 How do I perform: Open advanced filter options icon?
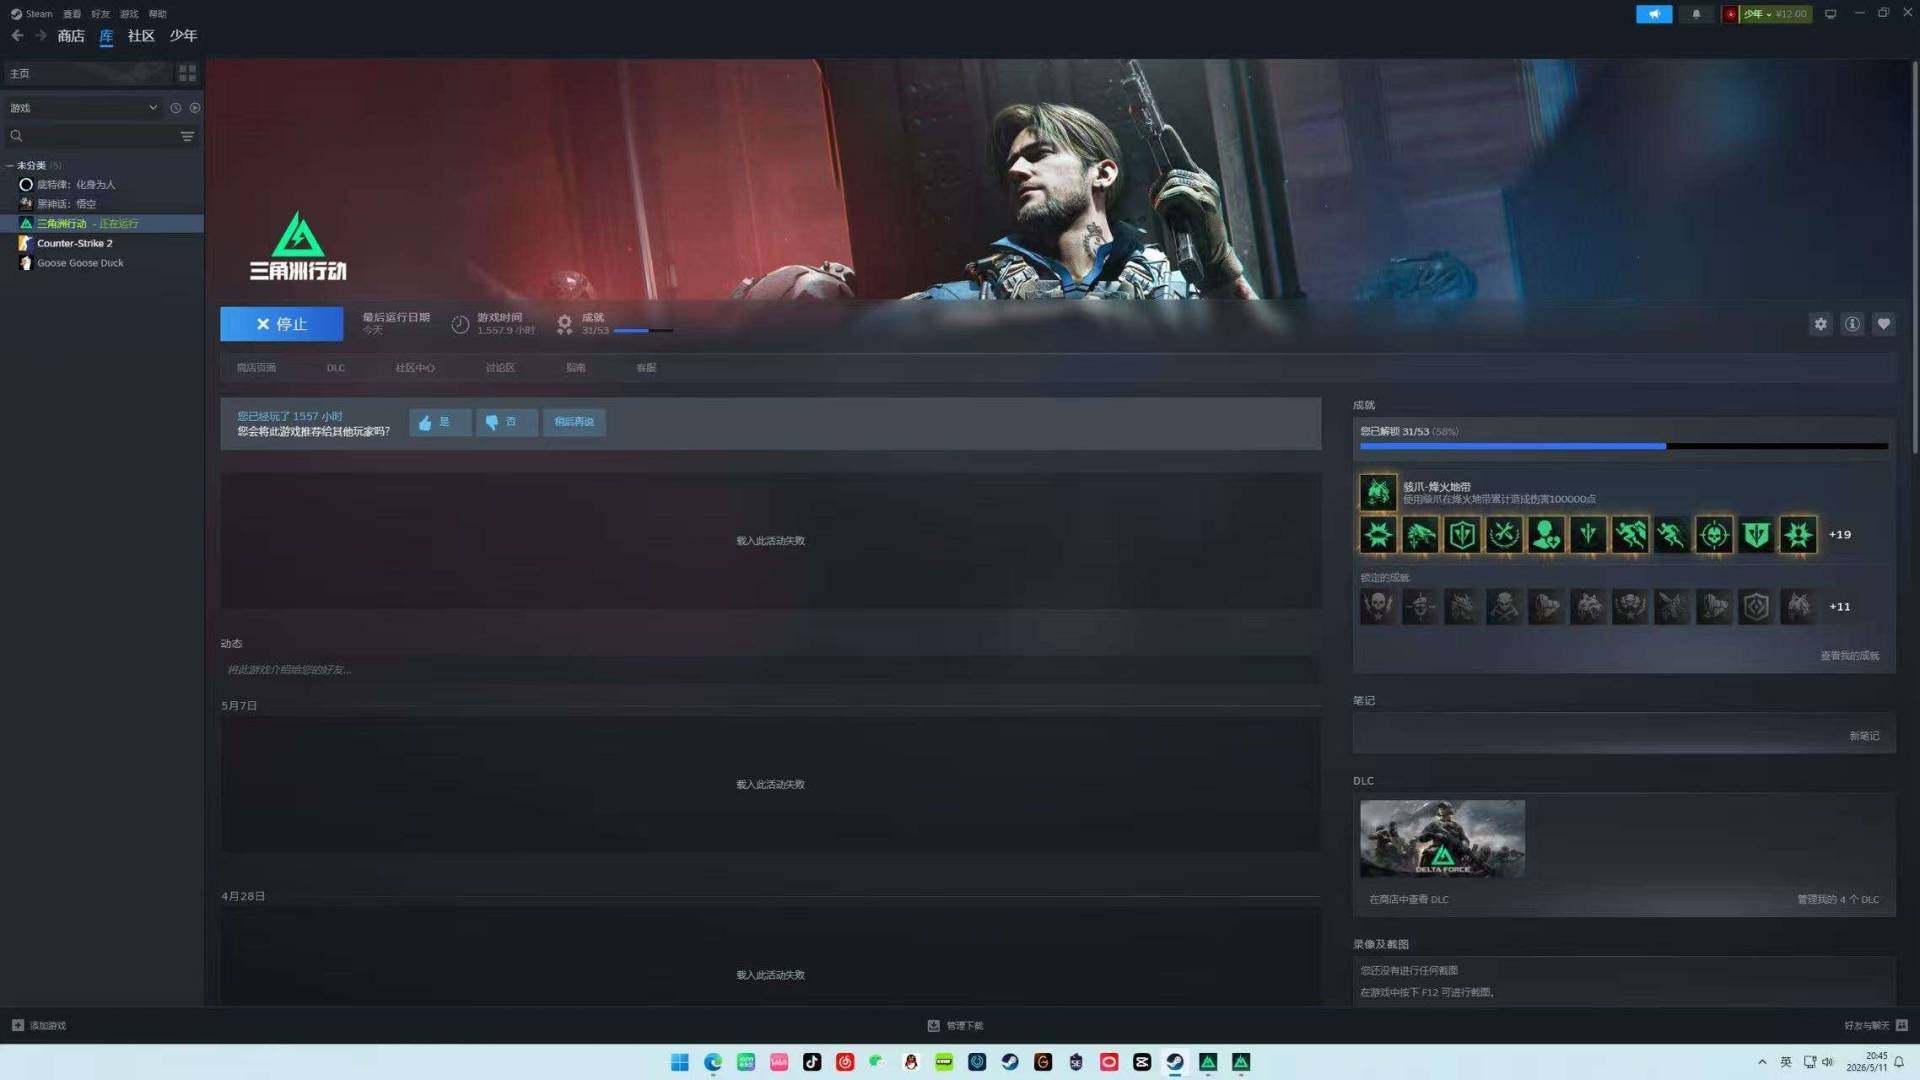tap(187, 136)
